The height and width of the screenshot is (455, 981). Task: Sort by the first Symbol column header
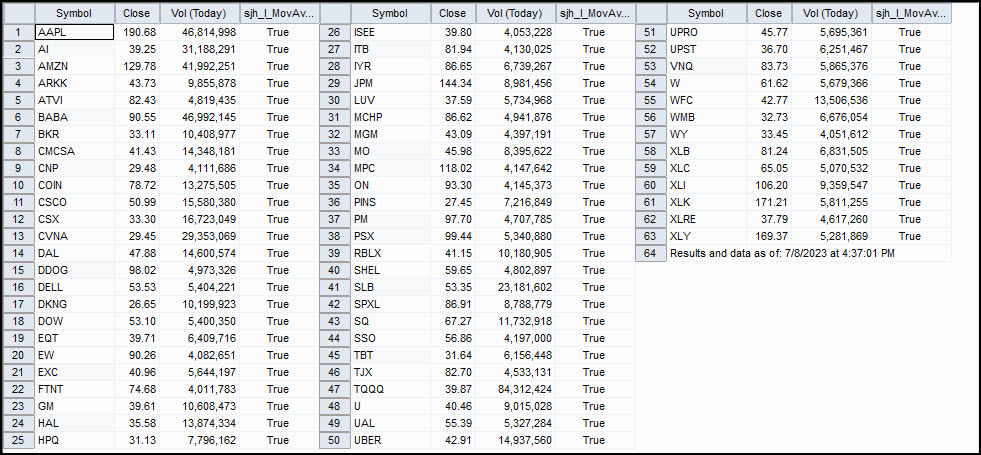[x=74, y=13]
